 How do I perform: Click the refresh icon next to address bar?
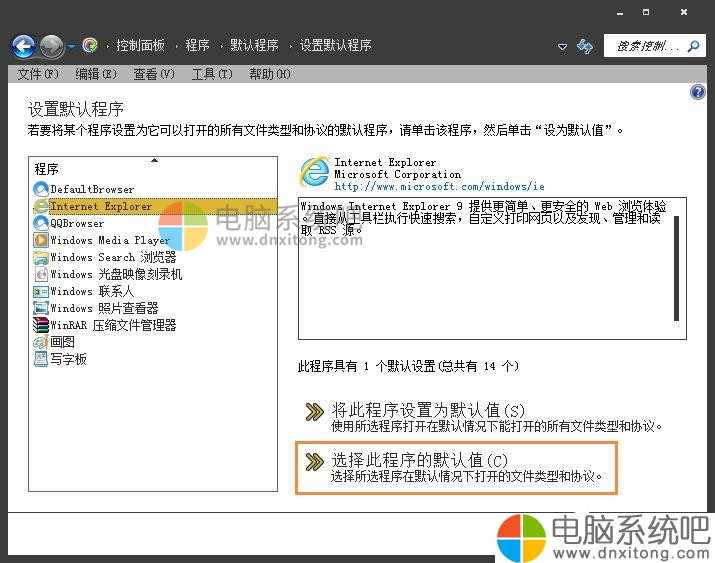tap(585, 46)
